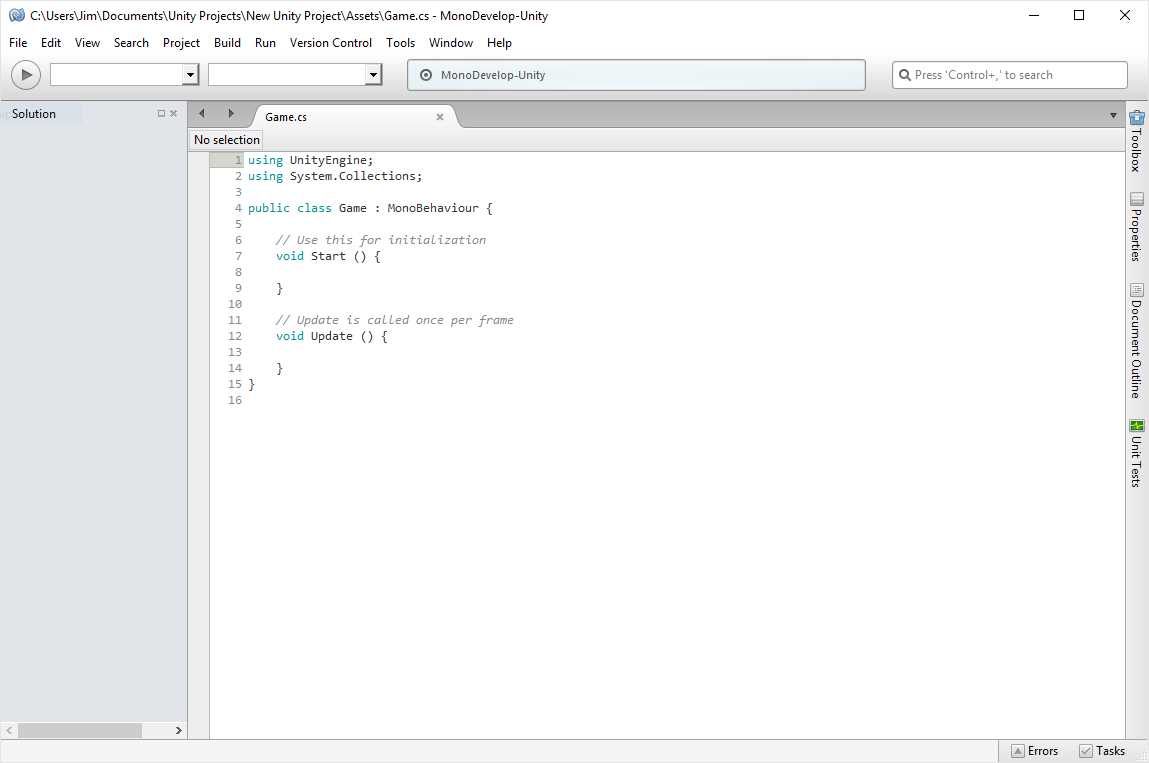Screen dimensions: 1149x763
Task: Open the Unit Tests side panel
Action: (x=1135, y=450)
